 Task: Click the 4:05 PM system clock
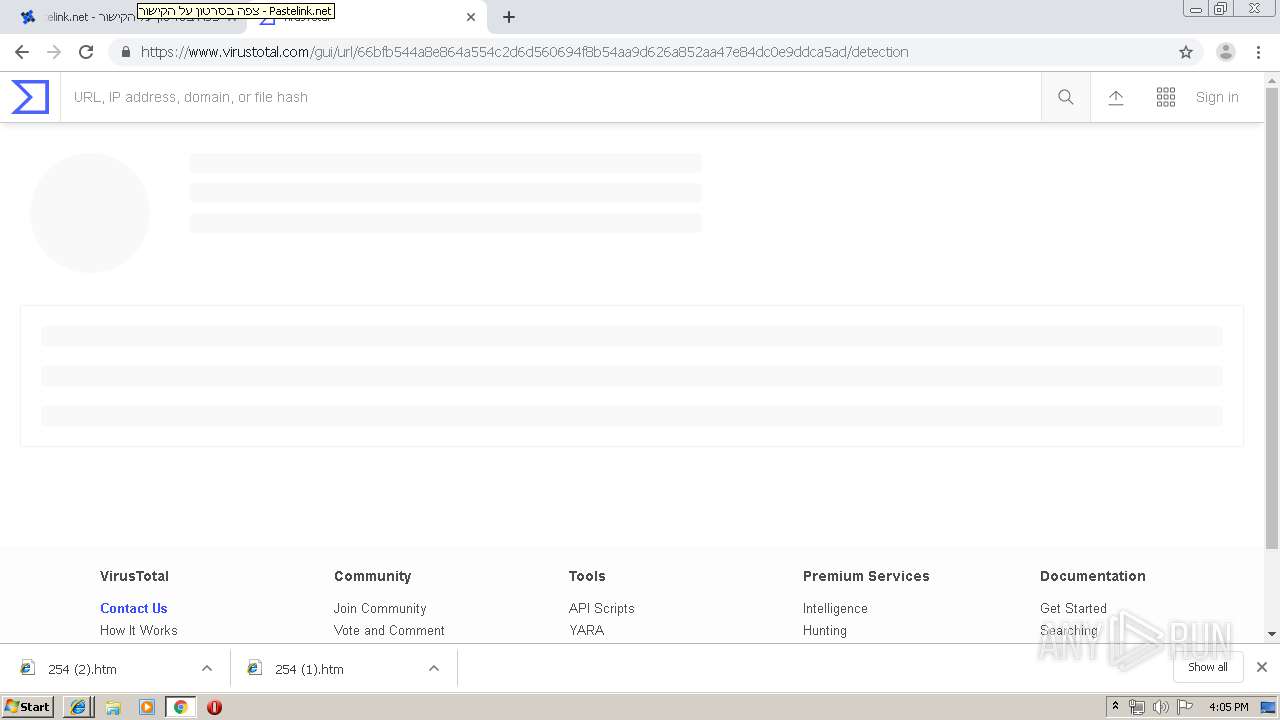(1228, 707)
